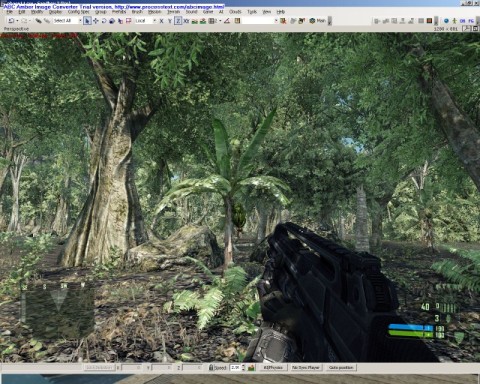Open the Terrain menu
The height and width of the screenshot is (384, 480).
click(173, 12)
